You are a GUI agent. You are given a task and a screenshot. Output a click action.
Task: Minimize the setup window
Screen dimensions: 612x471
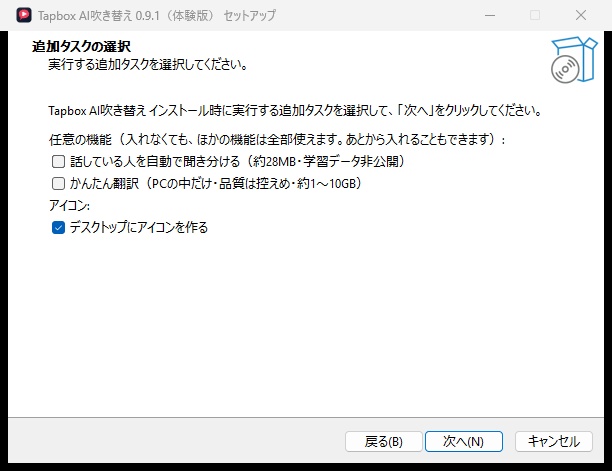pos(490,15)
